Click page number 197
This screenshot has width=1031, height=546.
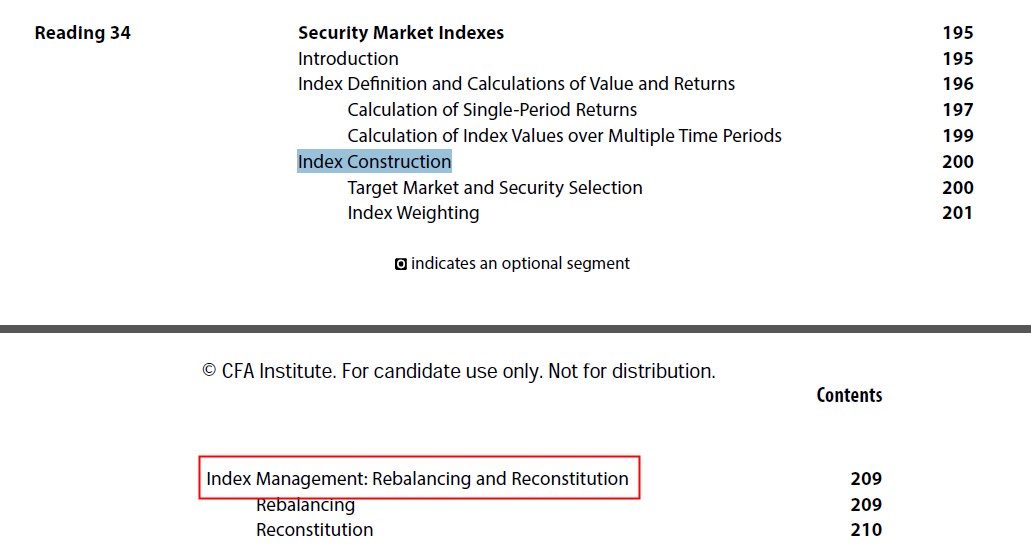957,110
